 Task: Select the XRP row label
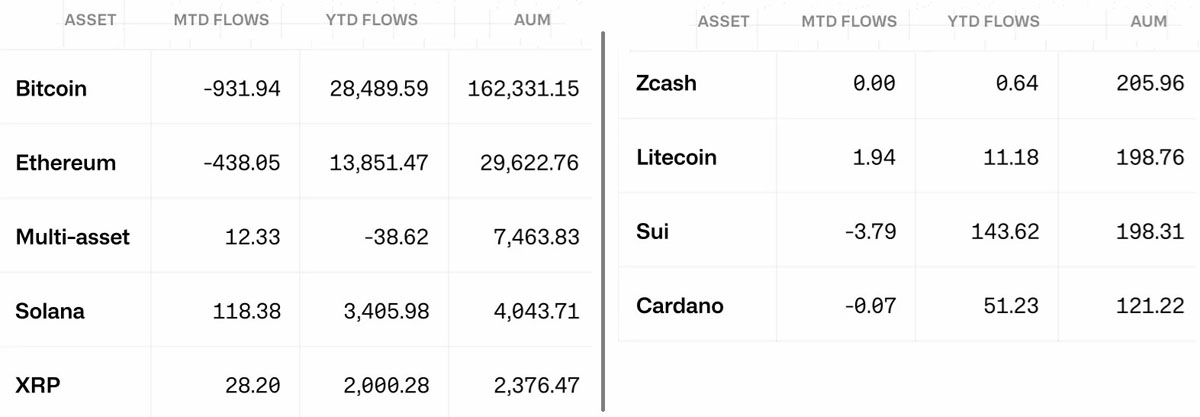point(36,385)
